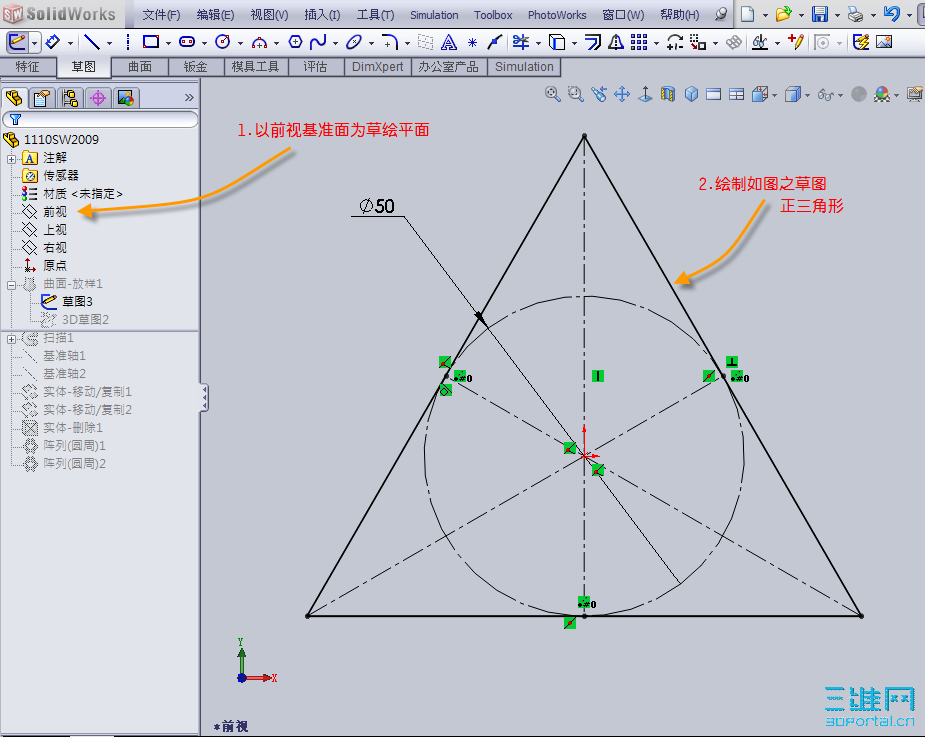Click Zoom to Fit in view toolbar
925x737 pixels.
click(553, 94)
